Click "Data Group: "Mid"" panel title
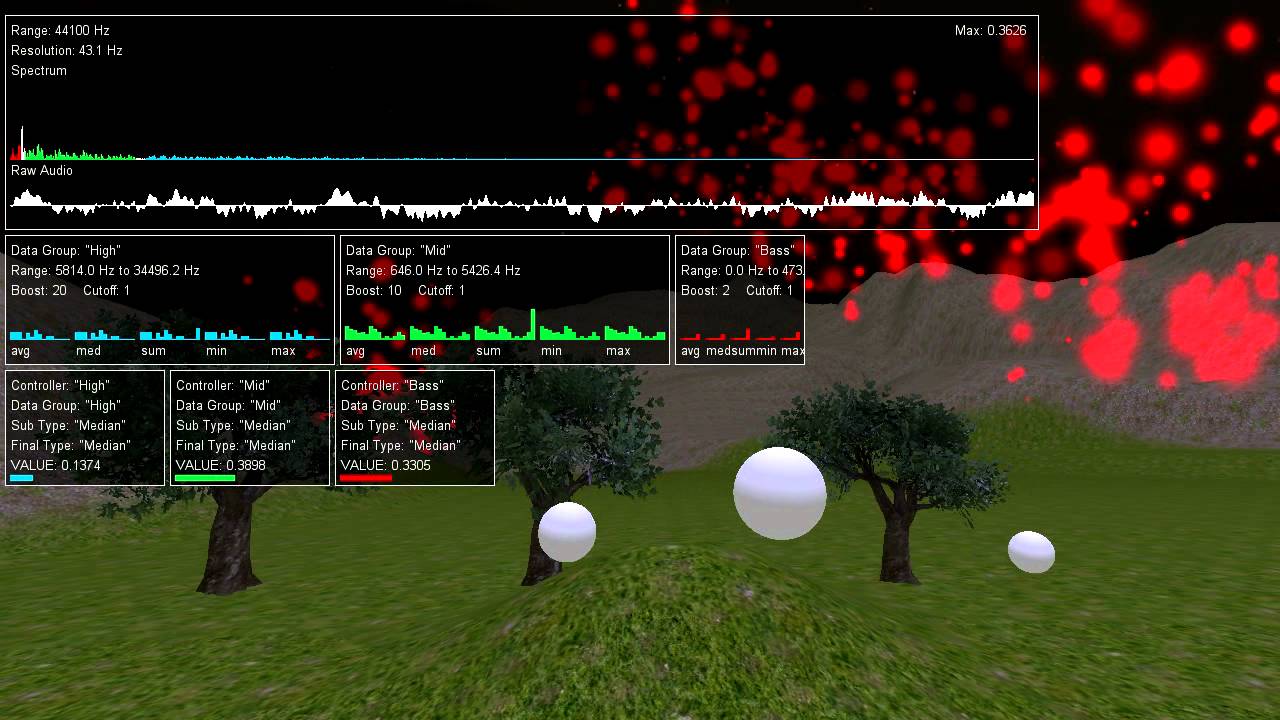The image size is (1280, 720). 398,251
